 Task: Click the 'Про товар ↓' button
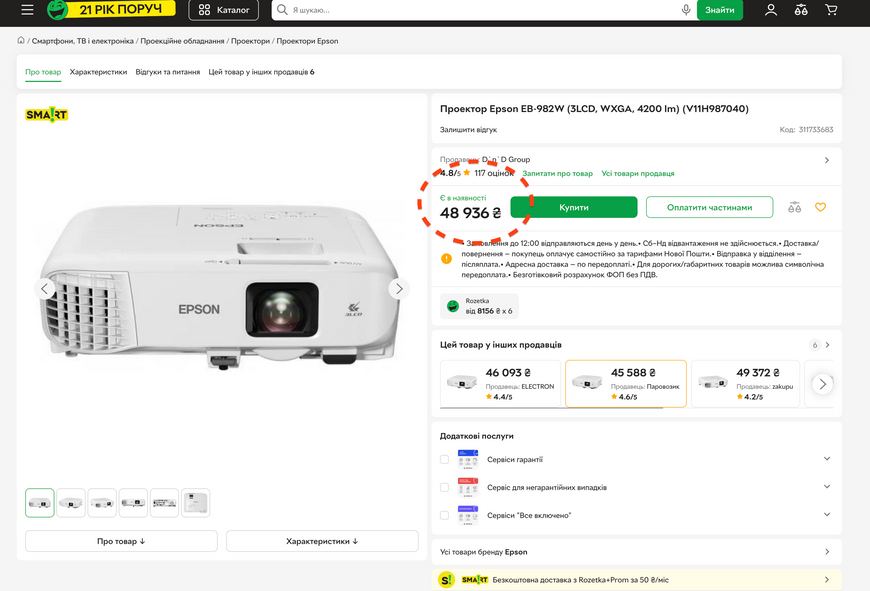coord(121,541)
